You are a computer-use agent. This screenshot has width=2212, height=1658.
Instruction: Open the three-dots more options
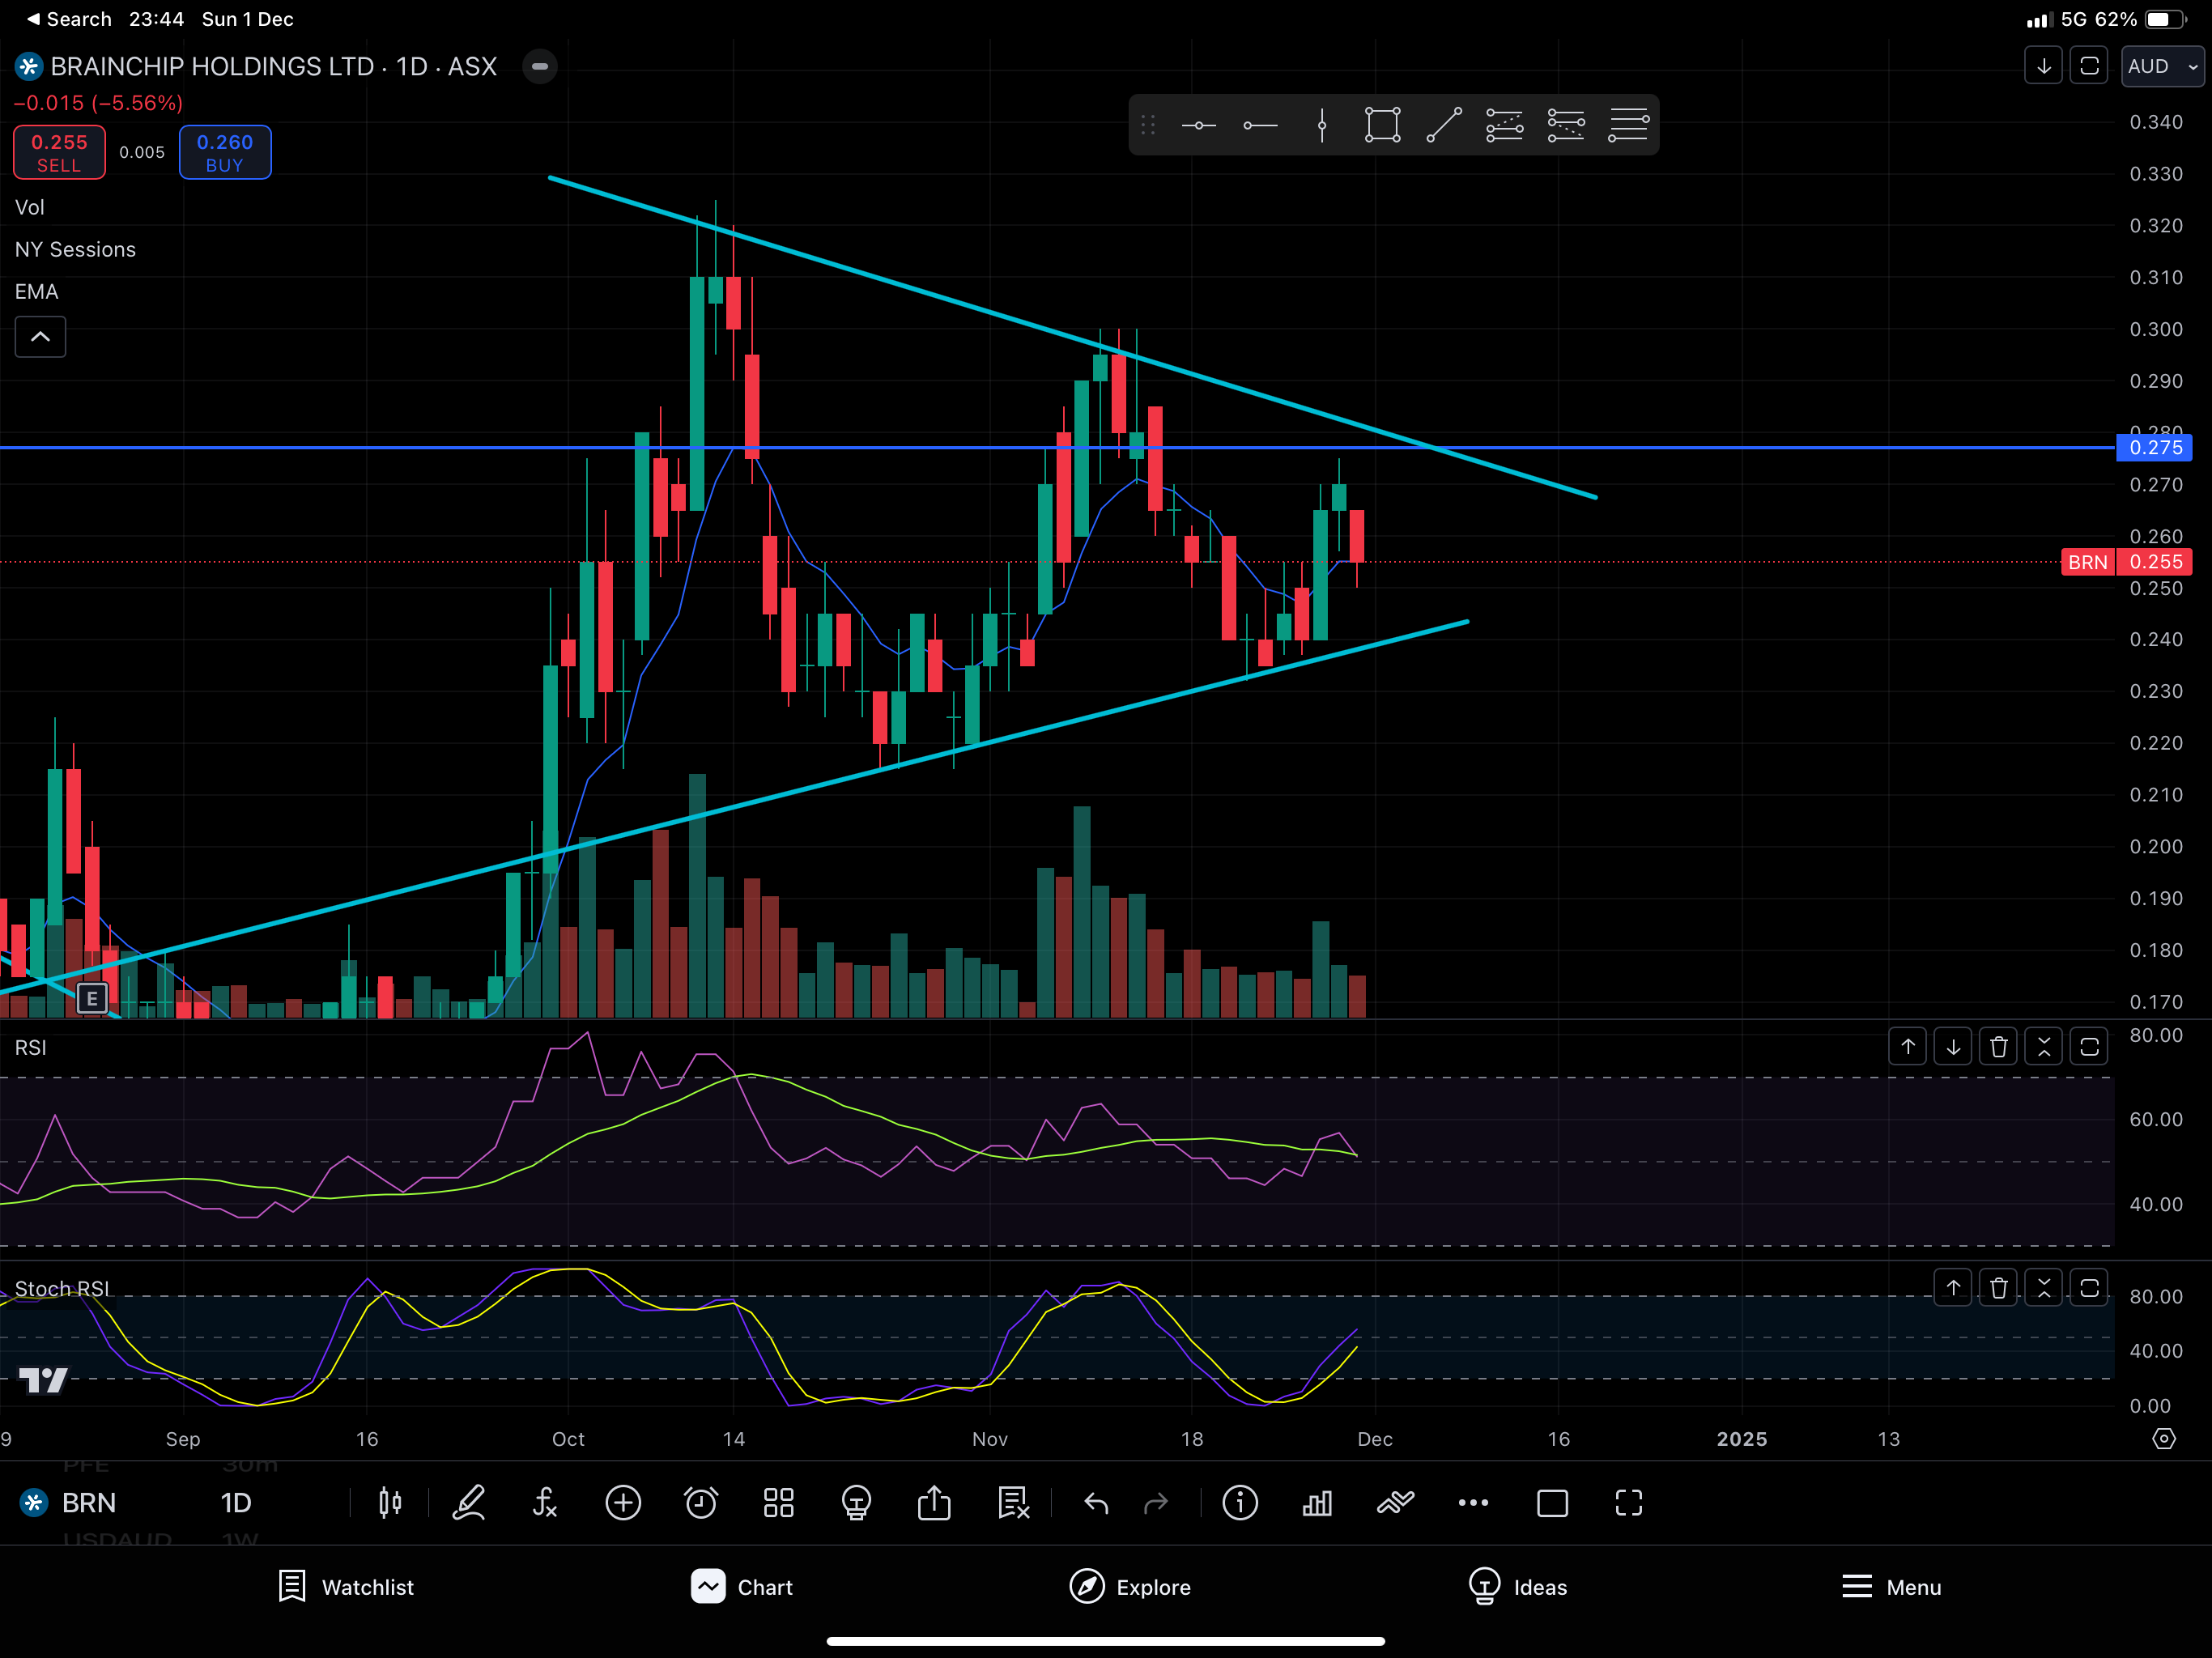click(x=1473, y=1502)
